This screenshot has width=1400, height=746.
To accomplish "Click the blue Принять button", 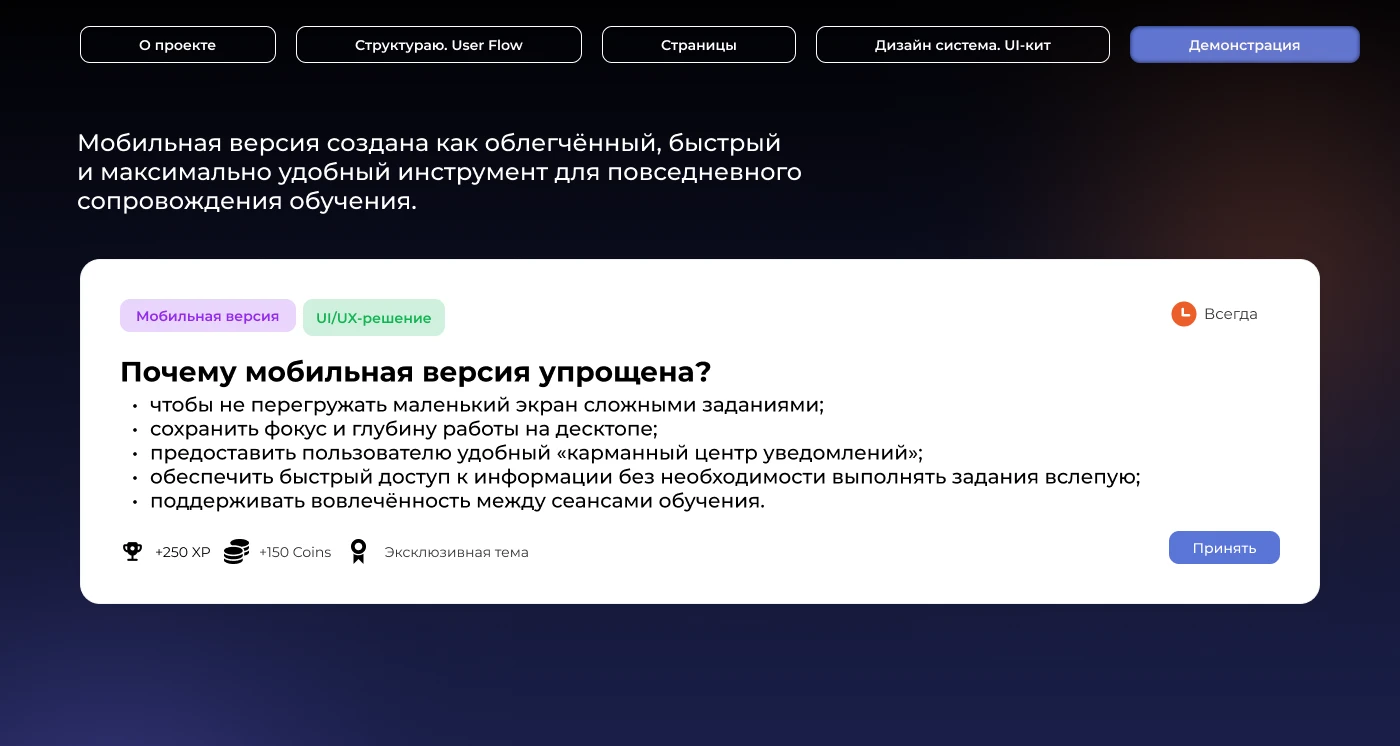I will [x=1224, y=547].
